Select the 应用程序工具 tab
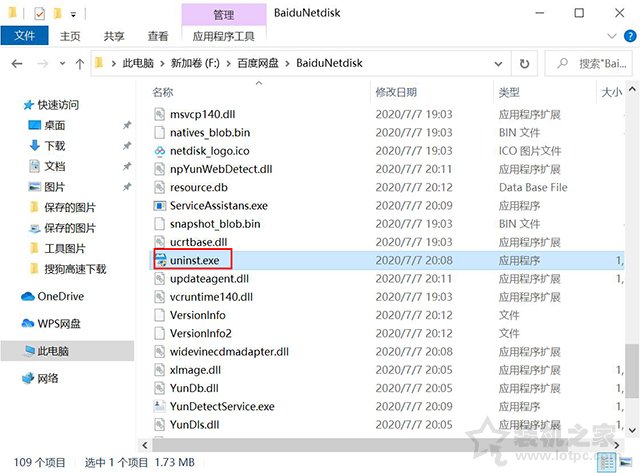 224,36
